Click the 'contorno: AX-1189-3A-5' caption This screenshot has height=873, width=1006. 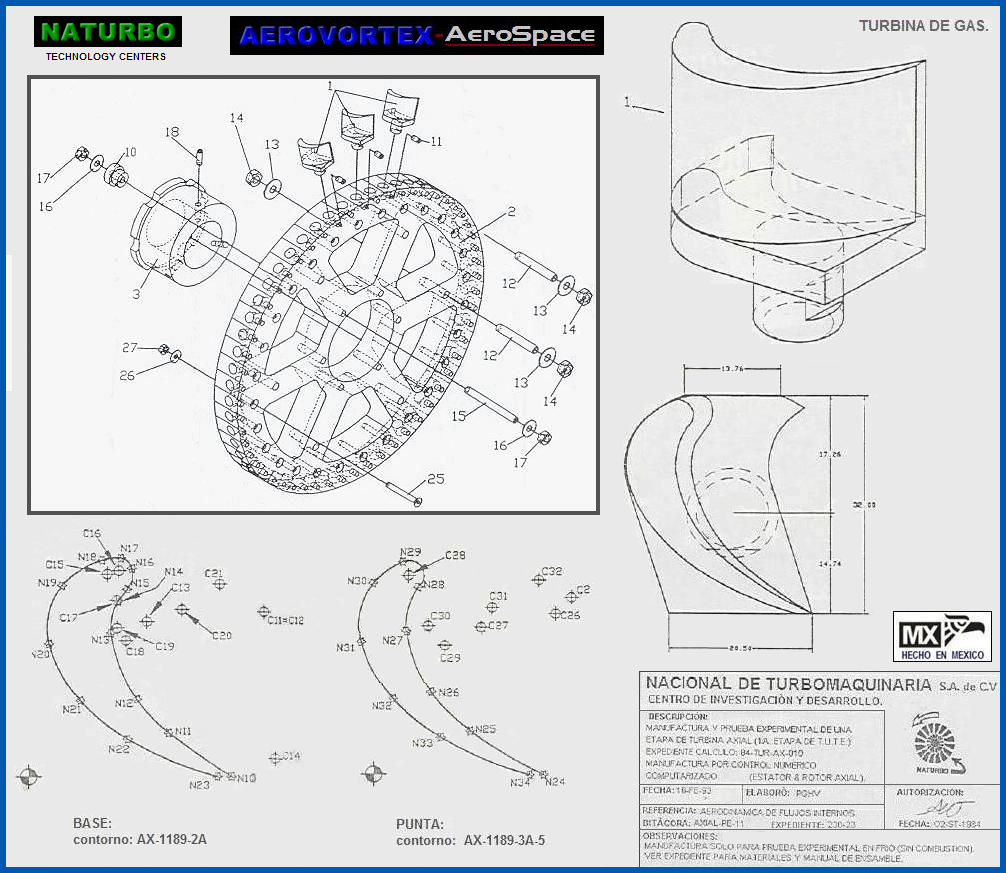[x=470, y=840]
